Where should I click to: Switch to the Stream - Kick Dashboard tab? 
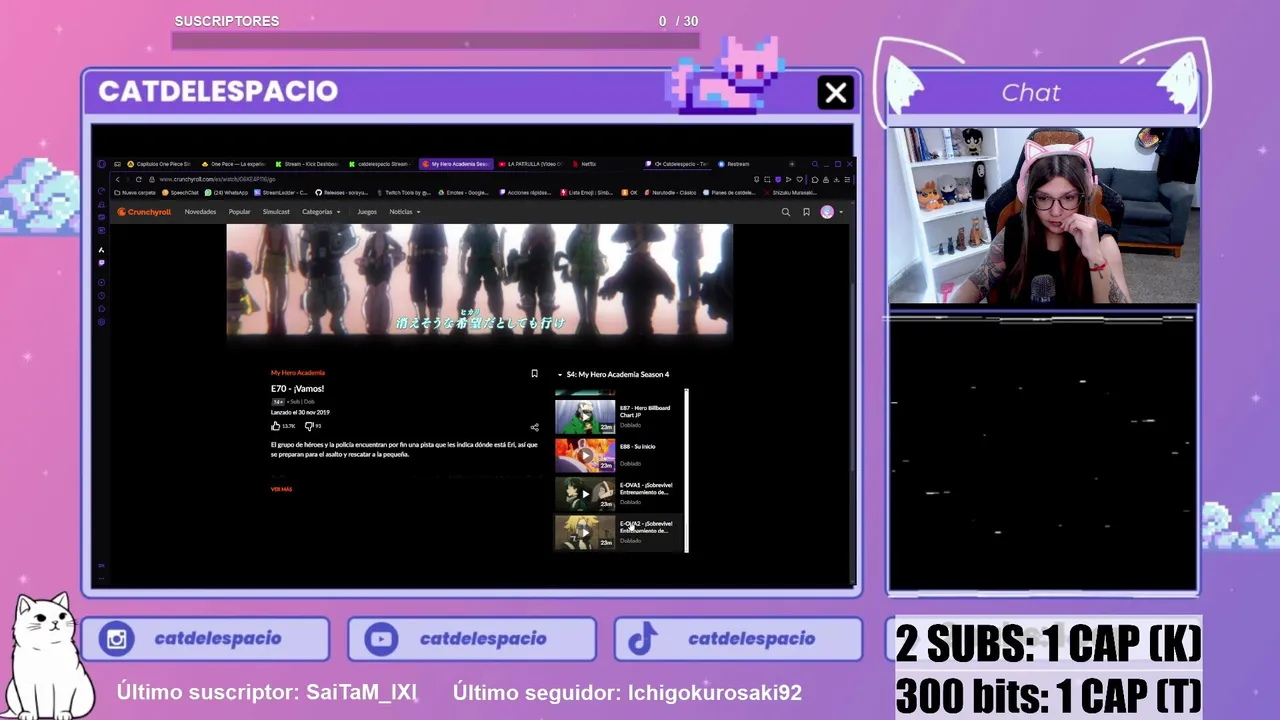[x=307, y=164]
